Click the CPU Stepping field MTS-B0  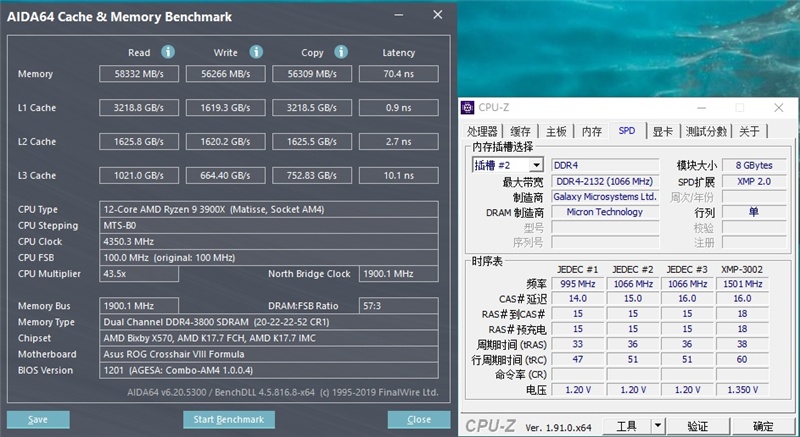[x=269, y=225]
